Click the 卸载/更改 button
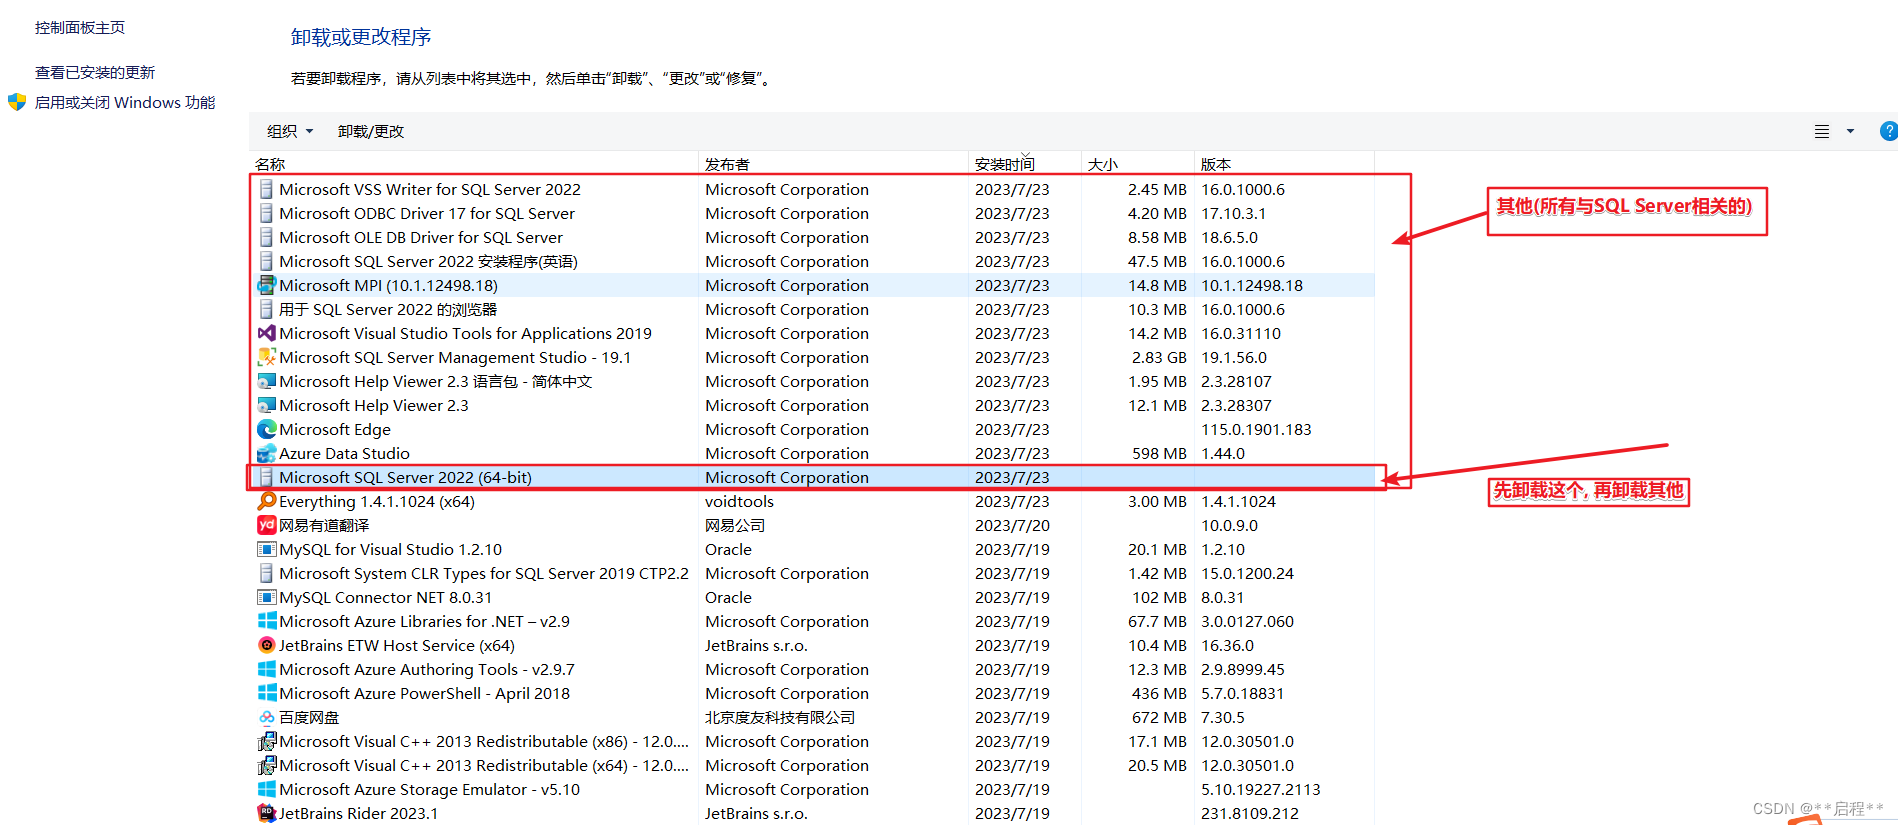1898x825 pixels. tap(371, 131)
